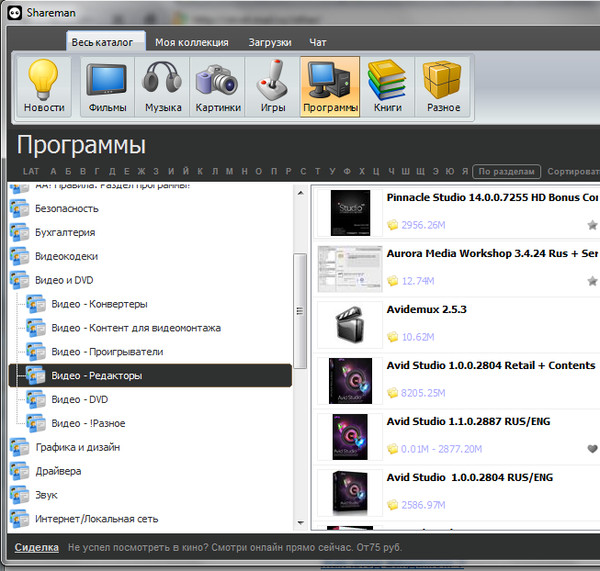Click the Shareman app logo icon
Viewport: 600px width, 571px height.
pyautogui.click(x=15, y=13)
